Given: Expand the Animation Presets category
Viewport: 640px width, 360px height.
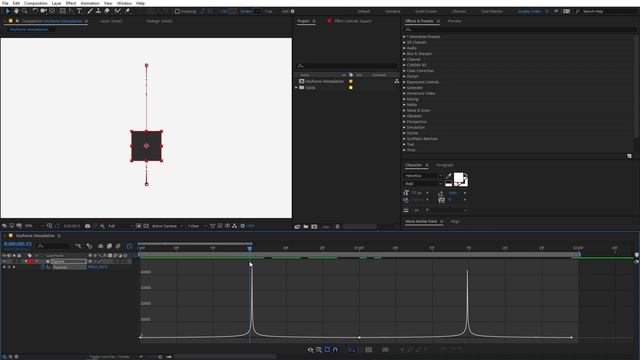Looking at the screenshot, I should (x=404, y=37).
